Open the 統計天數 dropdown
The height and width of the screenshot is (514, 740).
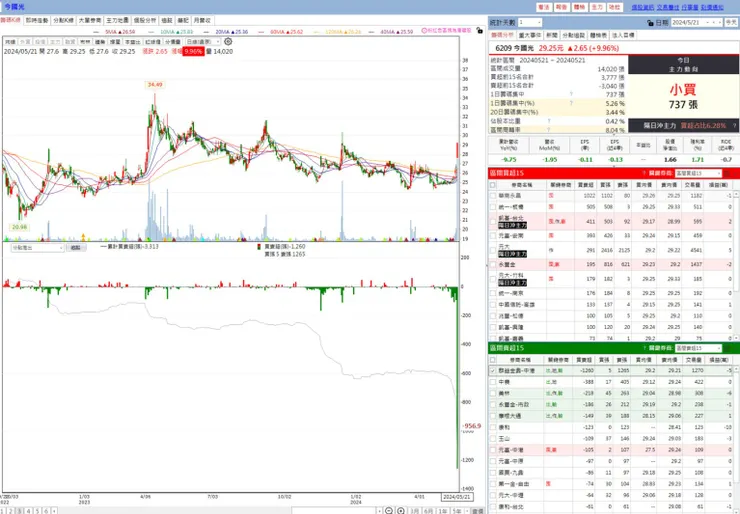click(530, 22)
